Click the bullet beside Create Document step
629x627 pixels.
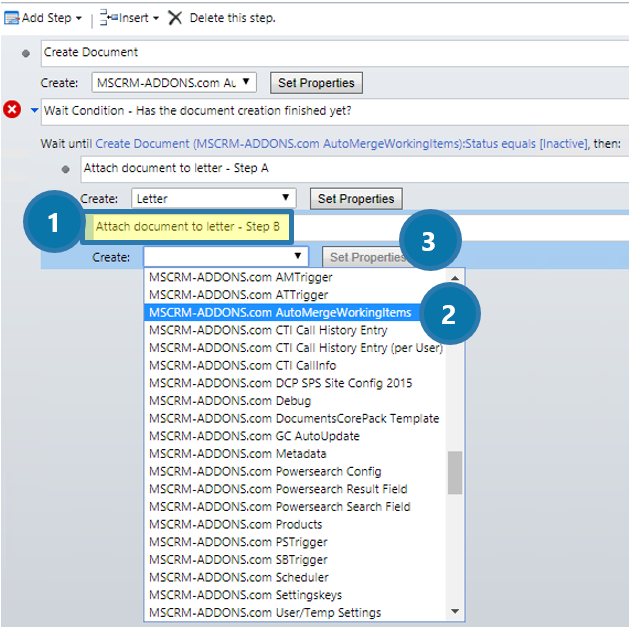click(26, 53)
